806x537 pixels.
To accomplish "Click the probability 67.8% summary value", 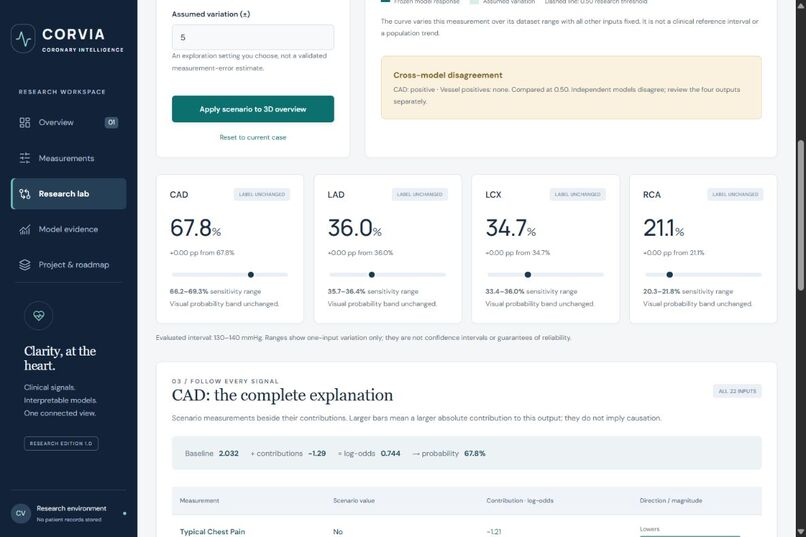I will 474,453.
